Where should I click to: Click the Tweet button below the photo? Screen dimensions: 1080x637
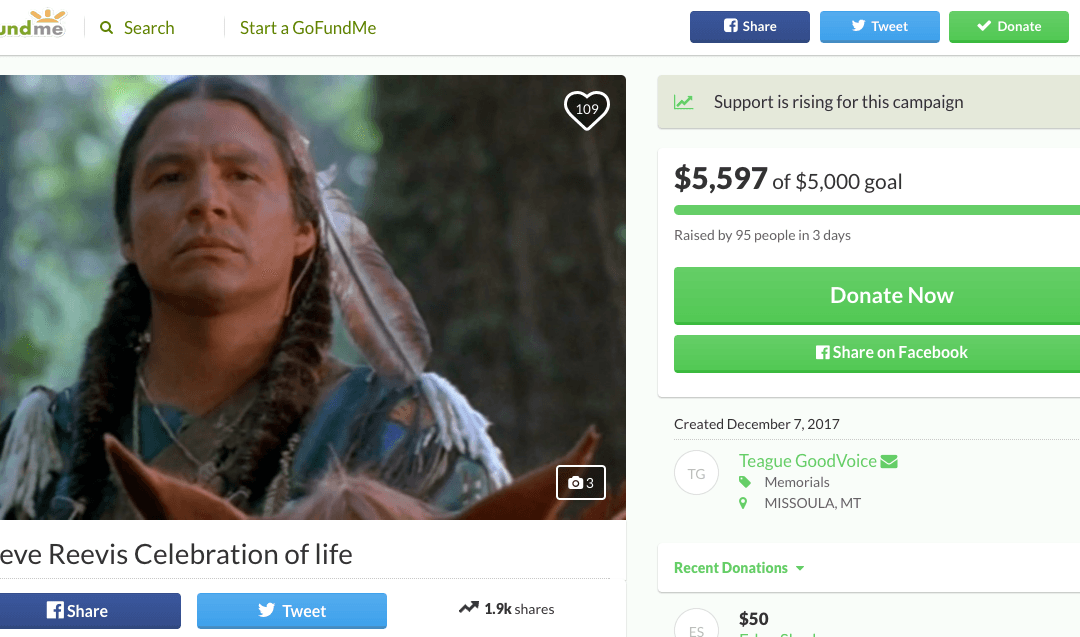[x=291, y=611]
